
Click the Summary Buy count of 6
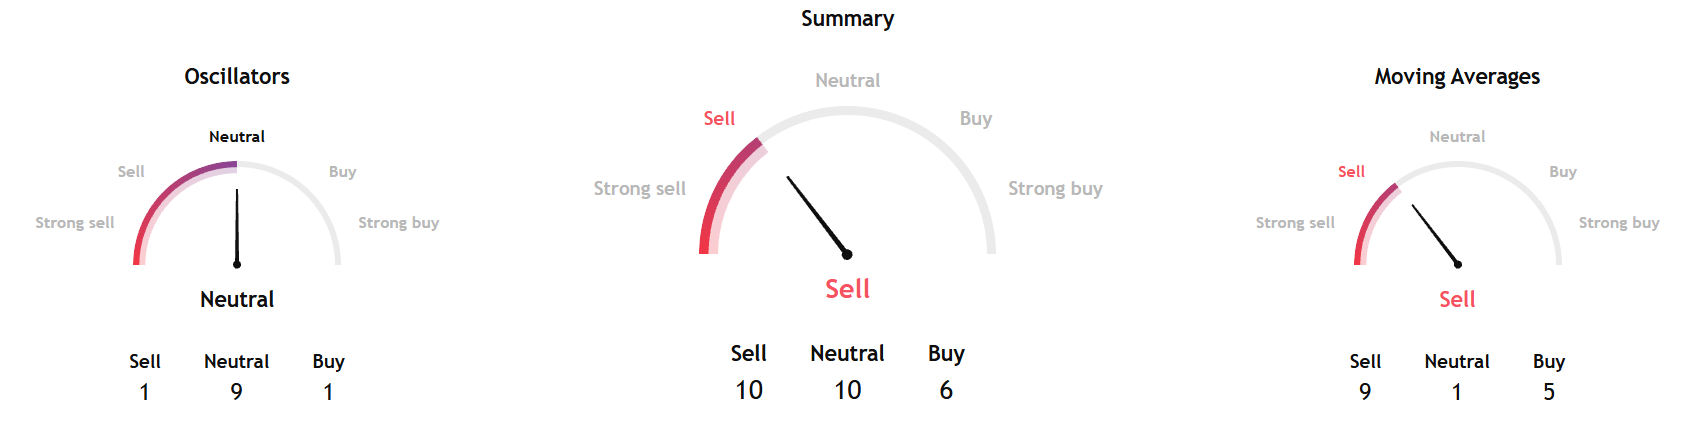[x=946, y=390]
